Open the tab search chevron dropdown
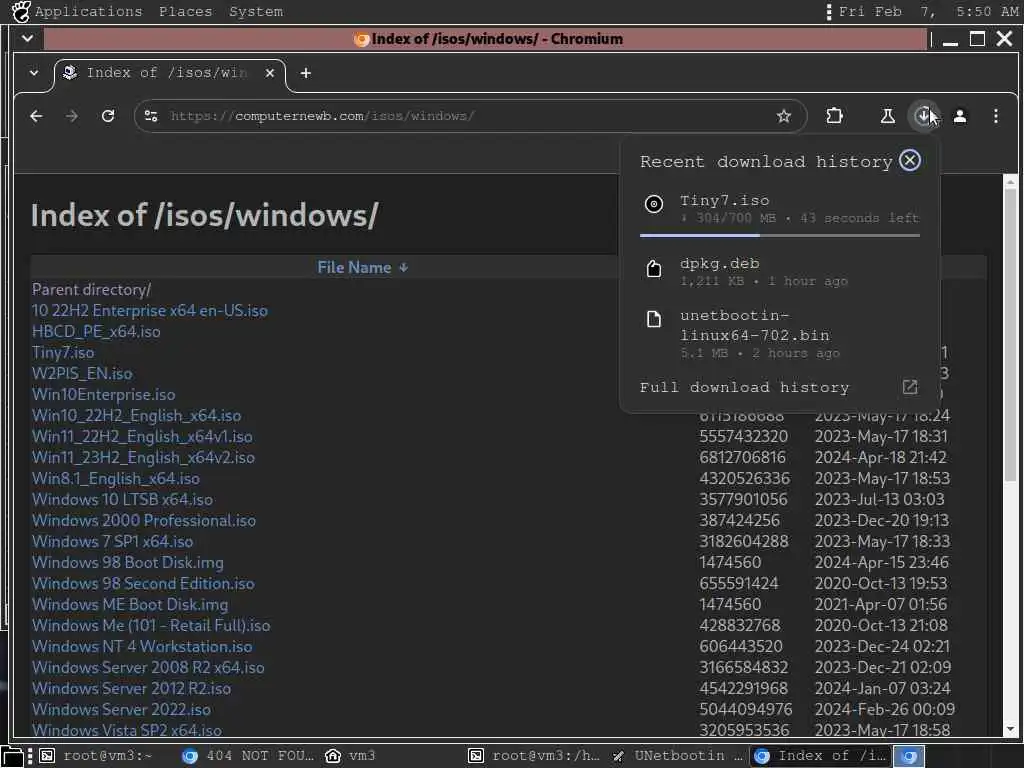Image resolution: width=1024 pixels, height=768 pixels. pos(34,73)
